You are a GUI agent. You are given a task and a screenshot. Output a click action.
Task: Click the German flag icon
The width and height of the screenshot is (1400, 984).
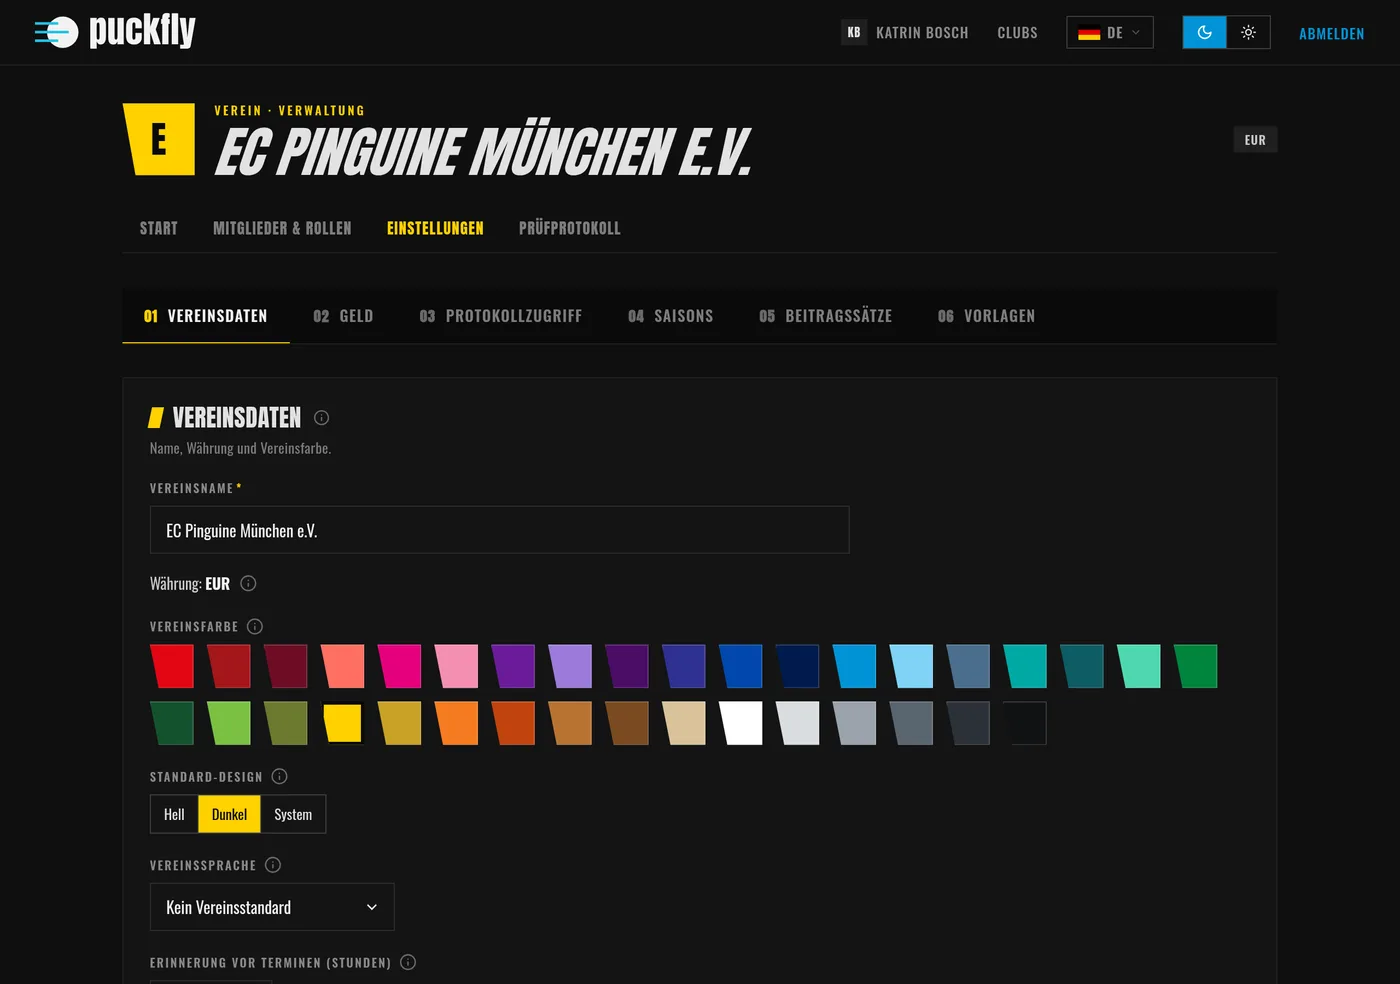(1089, 33)
